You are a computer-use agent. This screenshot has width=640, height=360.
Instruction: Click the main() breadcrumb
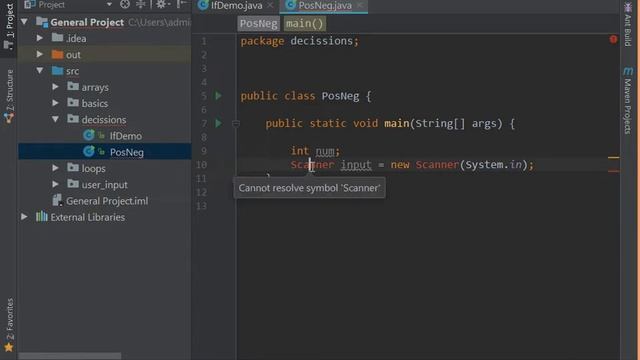point(304,24)
